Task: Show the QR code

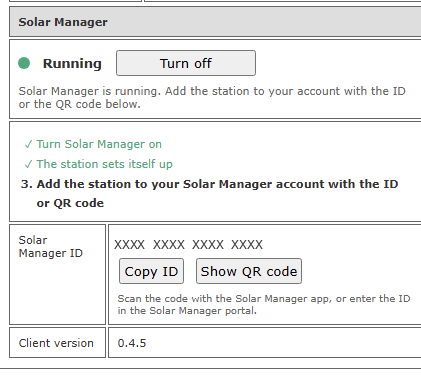Action: pyautogui.click(x=249, y=271)
